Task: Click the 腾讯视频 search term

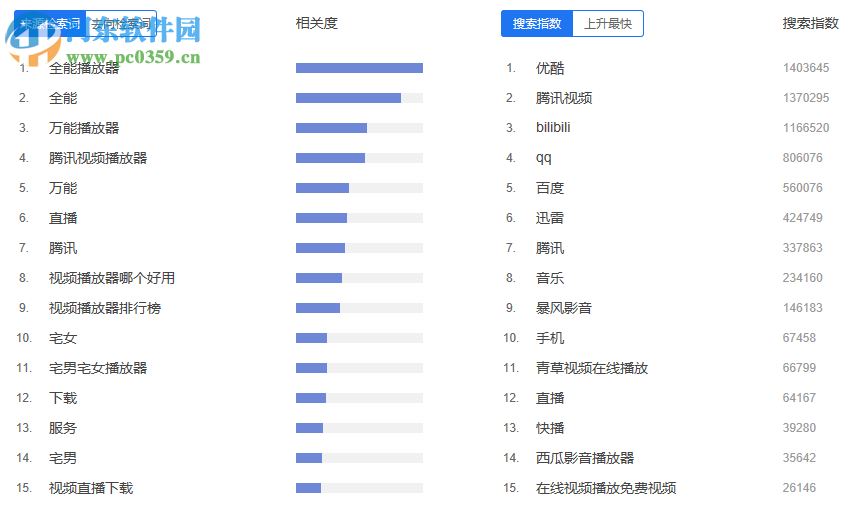Action: pyautogui.click(x=564, y=98)
